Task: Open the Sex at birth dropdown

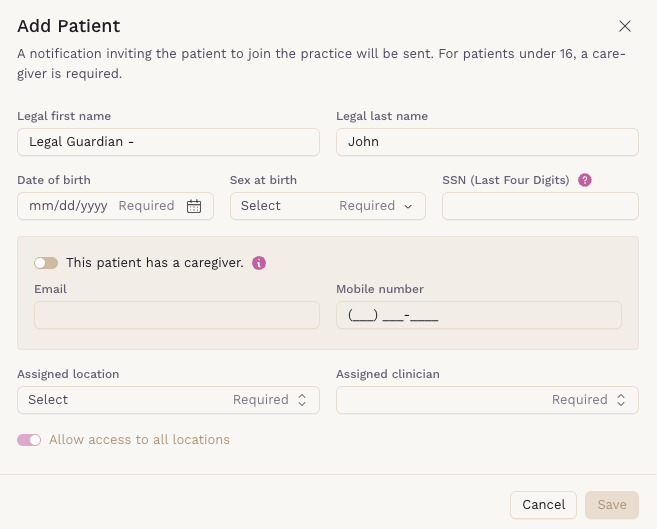Action: pyautogui.click(x=327, y=206)
